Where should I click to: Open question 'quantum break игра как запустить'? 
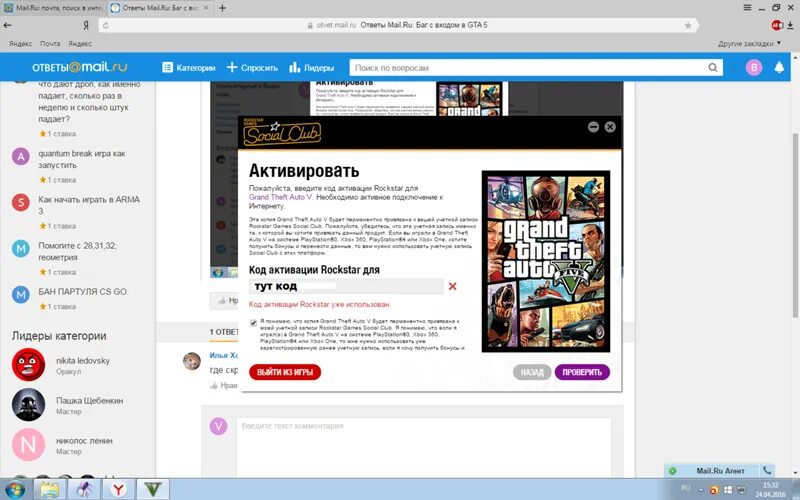[x=82, y=159]
